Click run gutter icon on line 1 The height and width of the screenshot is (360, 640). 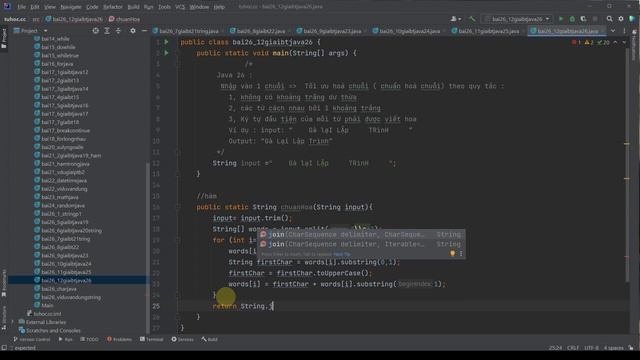(x=167, y=42)
